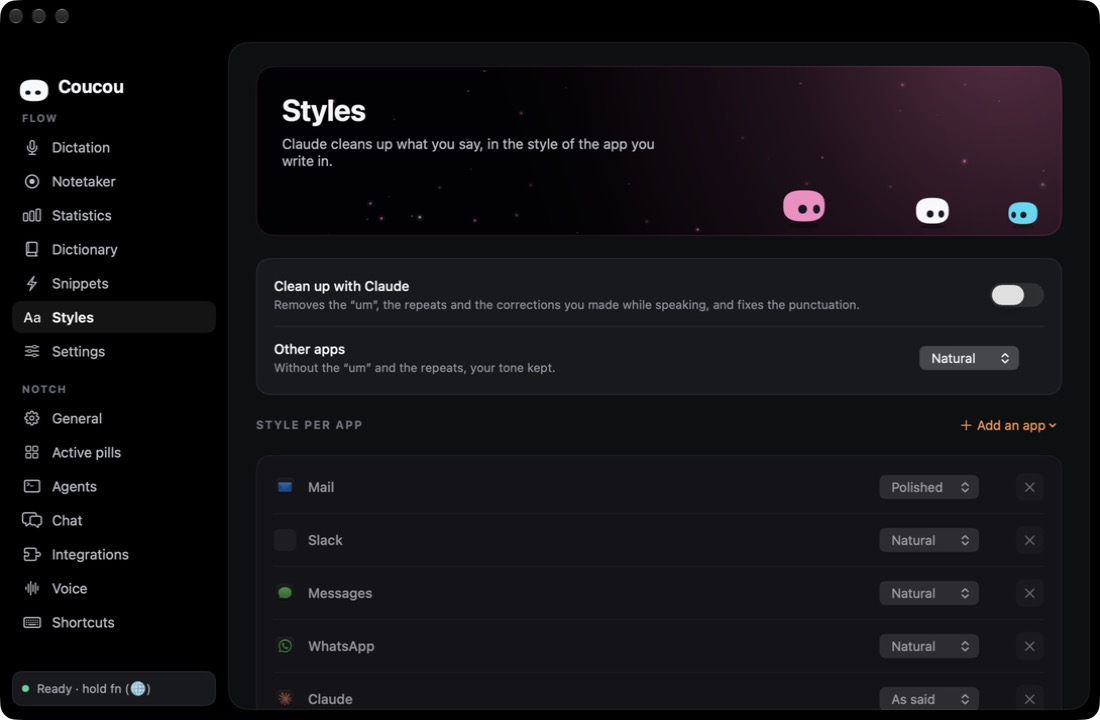This screenshot has width=1100, height=720.
Task: Click the General gear icon
Action: click(x=32, y=419)
